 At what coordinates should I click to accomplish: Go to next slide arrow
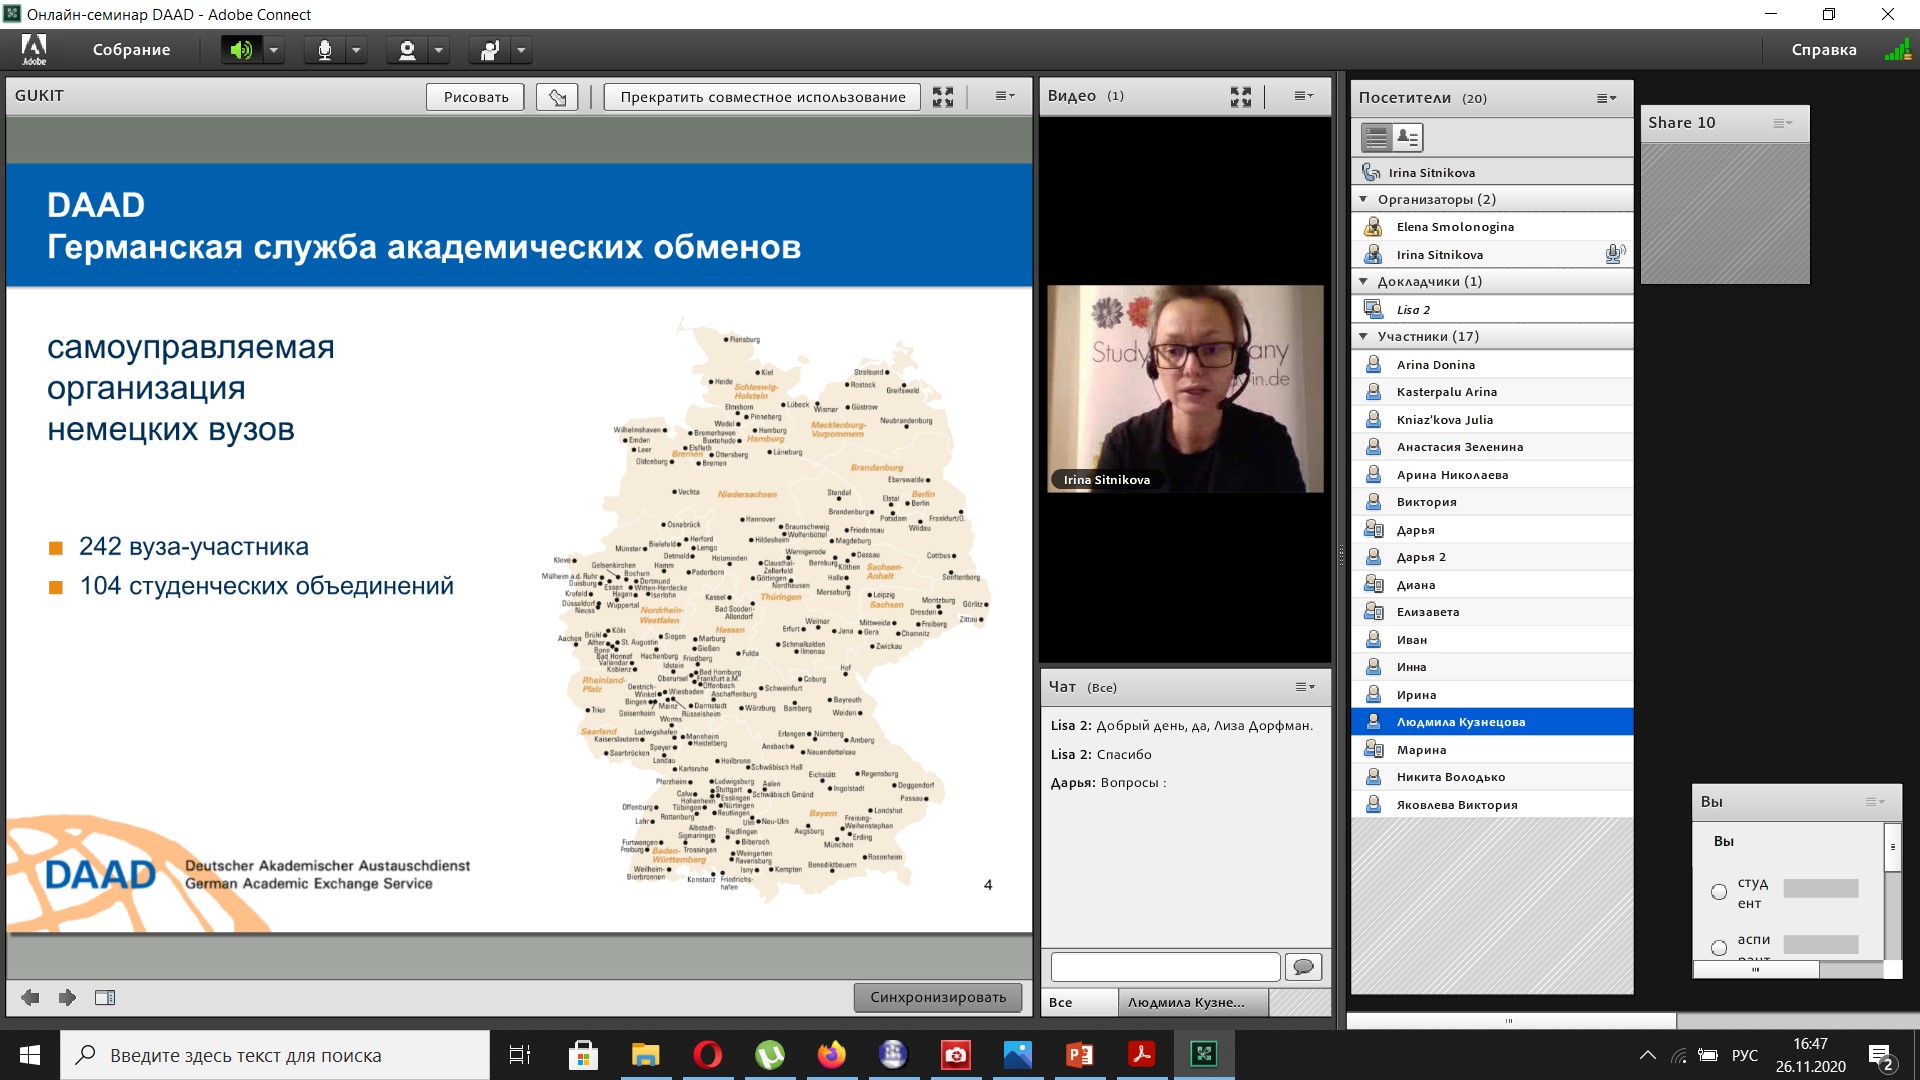click(x=67, y=997)
